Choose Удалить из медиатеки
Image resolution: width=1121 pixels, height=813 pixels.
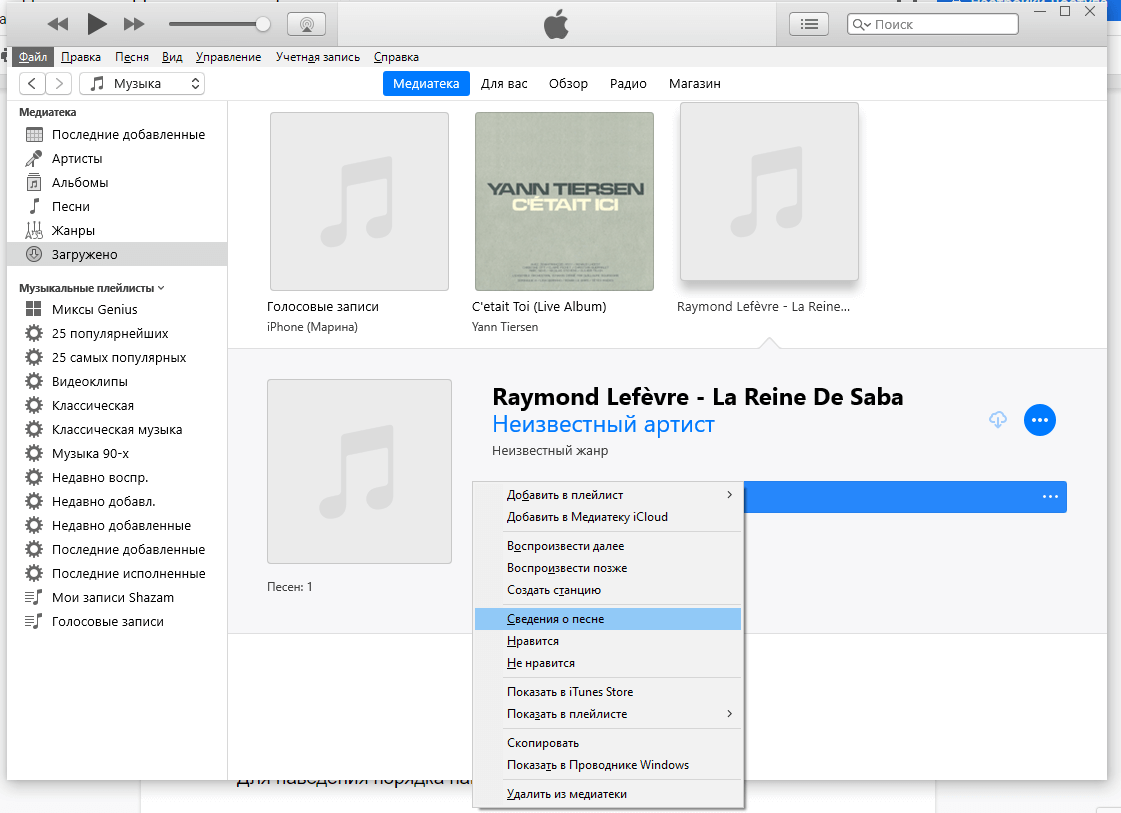click(608, 794)
